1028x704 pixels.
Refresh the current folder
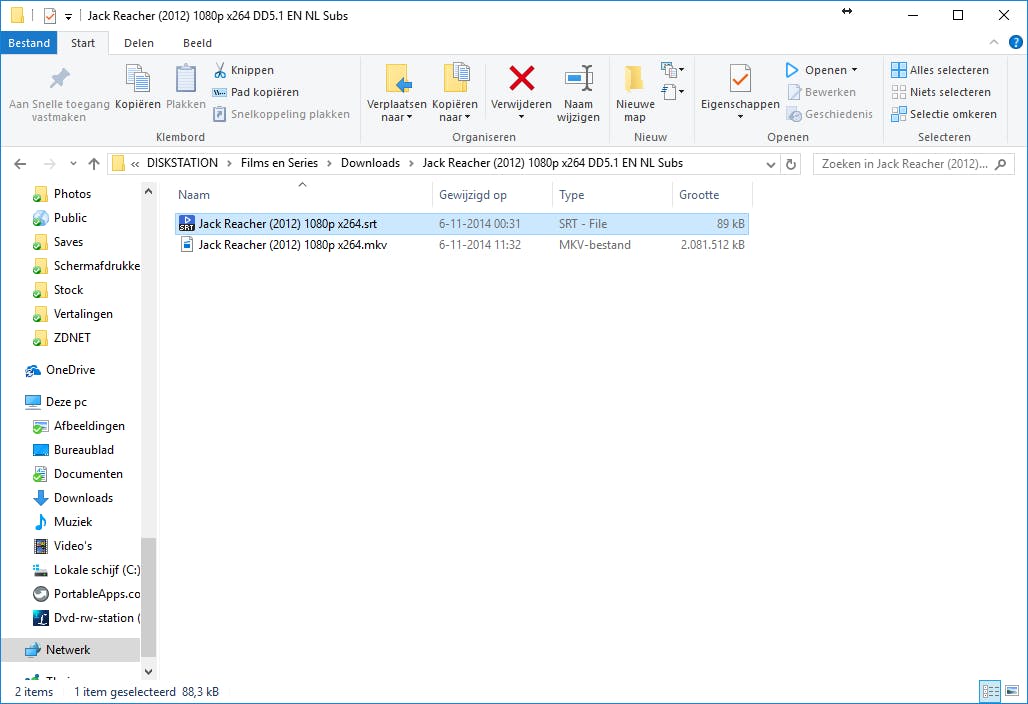coord(791,164)
